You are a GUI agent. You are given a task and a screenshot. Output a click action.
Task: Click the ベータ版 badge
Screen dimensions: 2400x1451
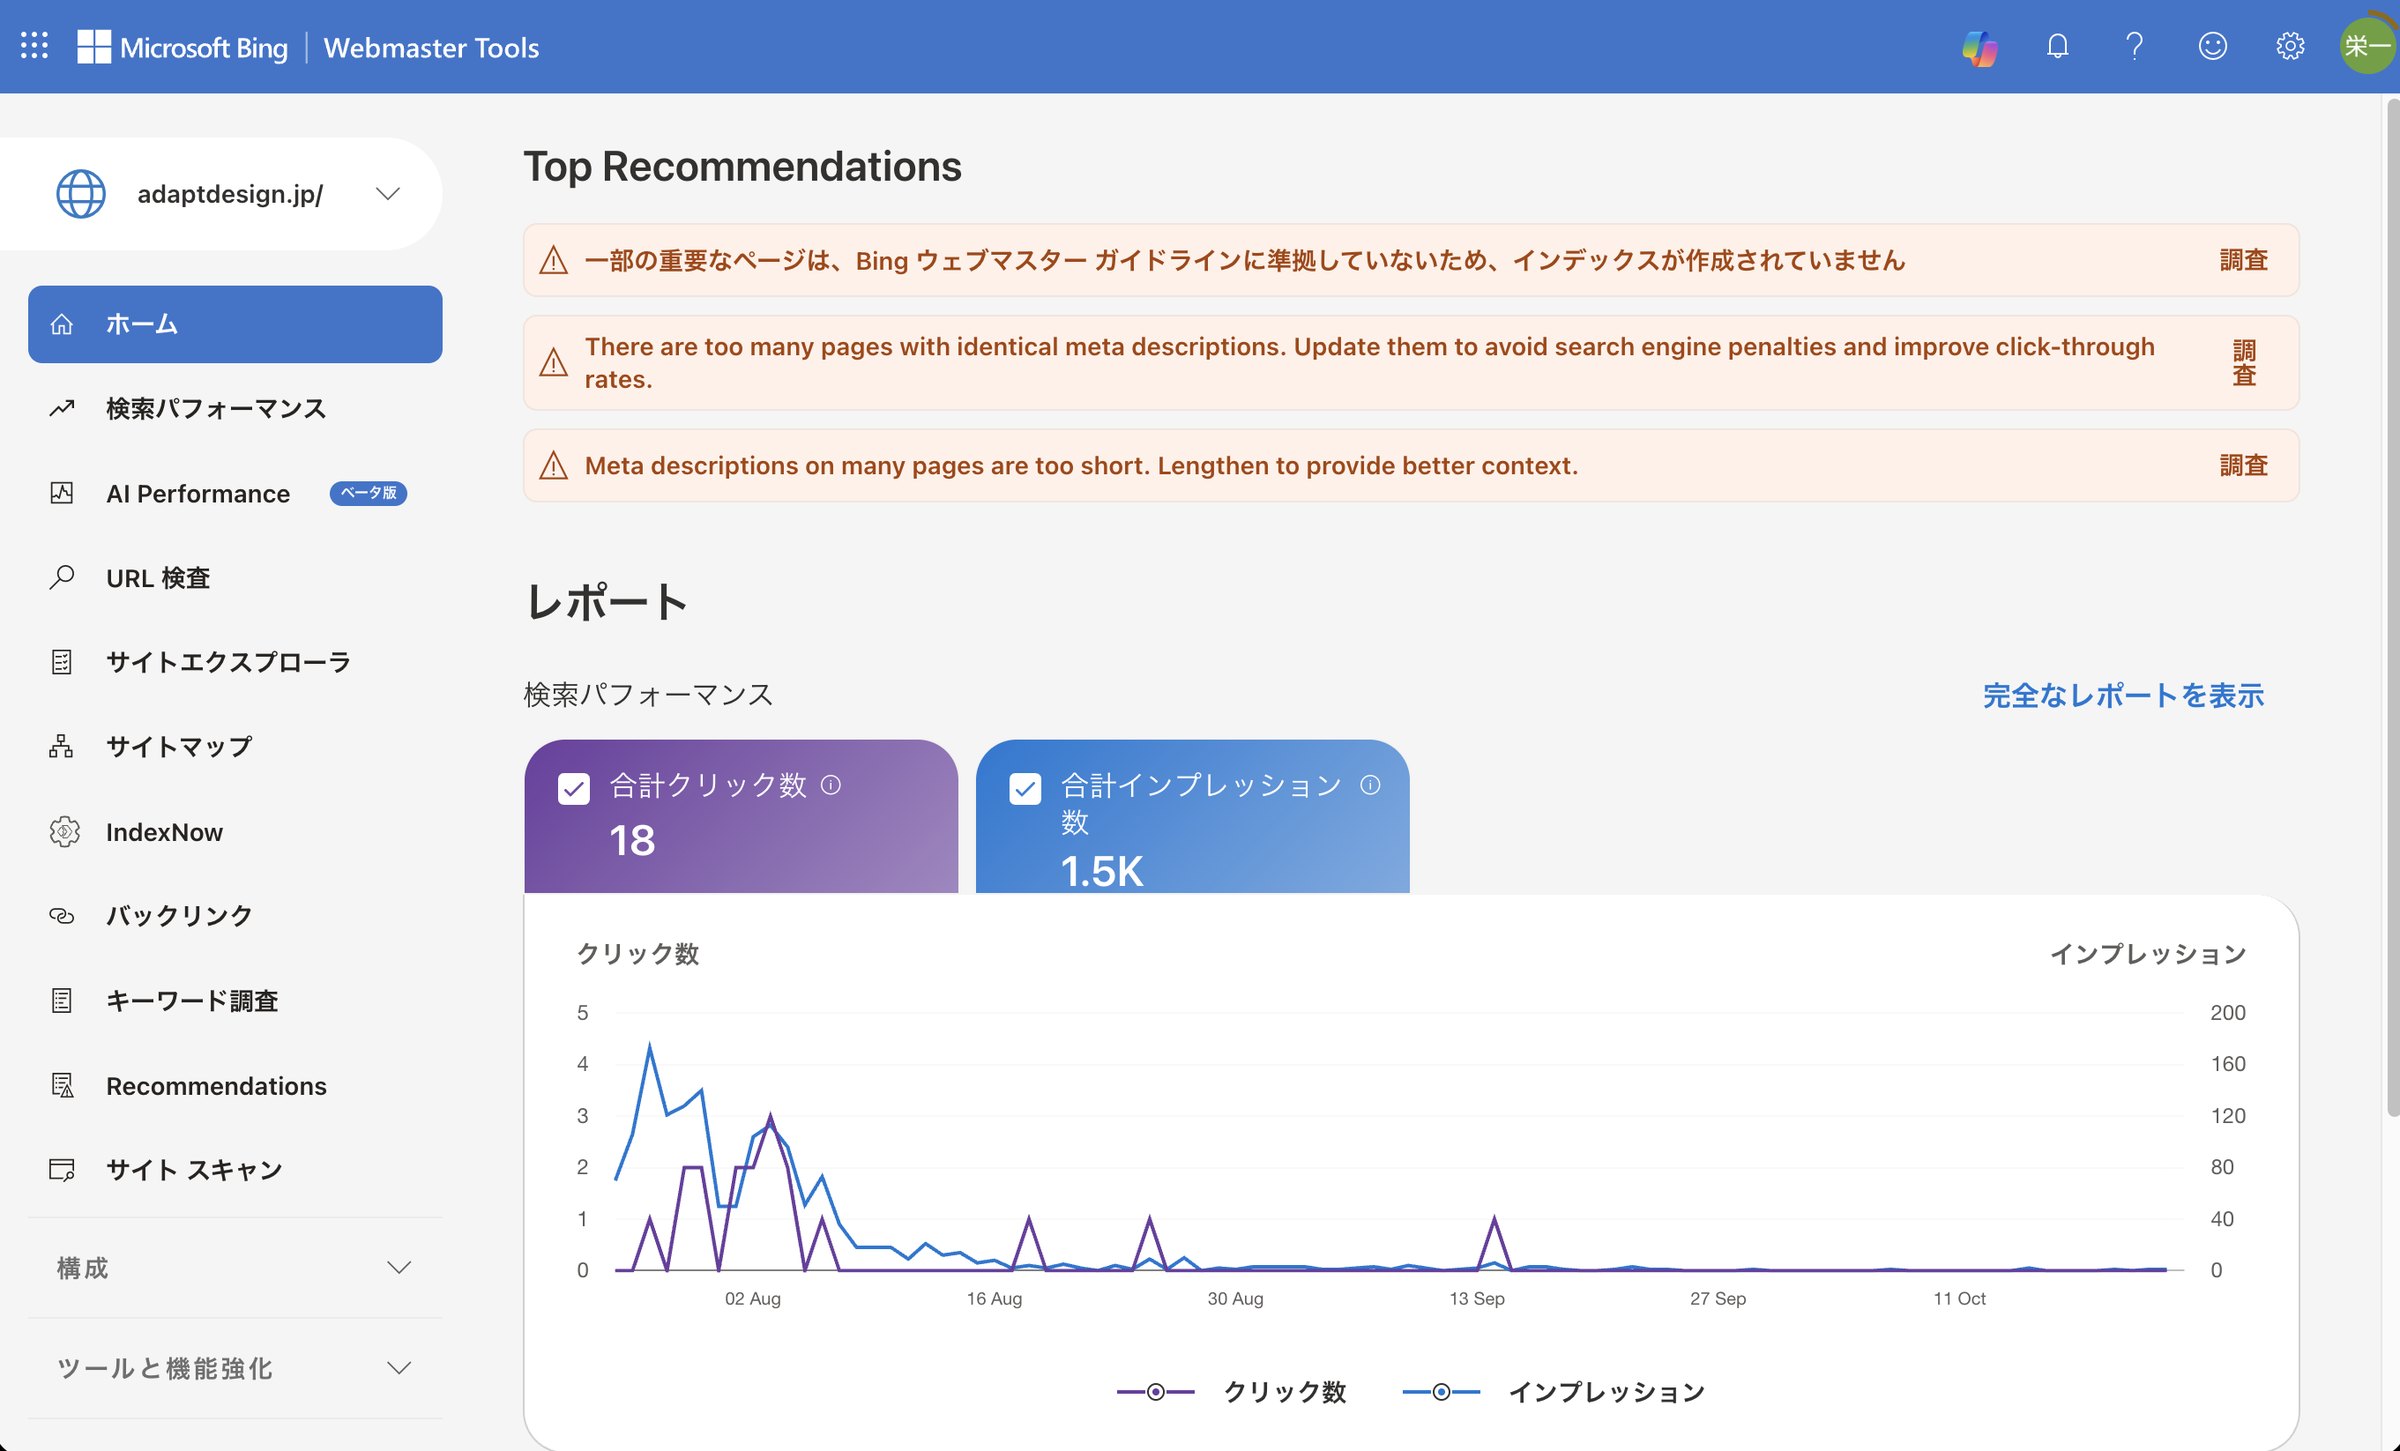point(368,493)
